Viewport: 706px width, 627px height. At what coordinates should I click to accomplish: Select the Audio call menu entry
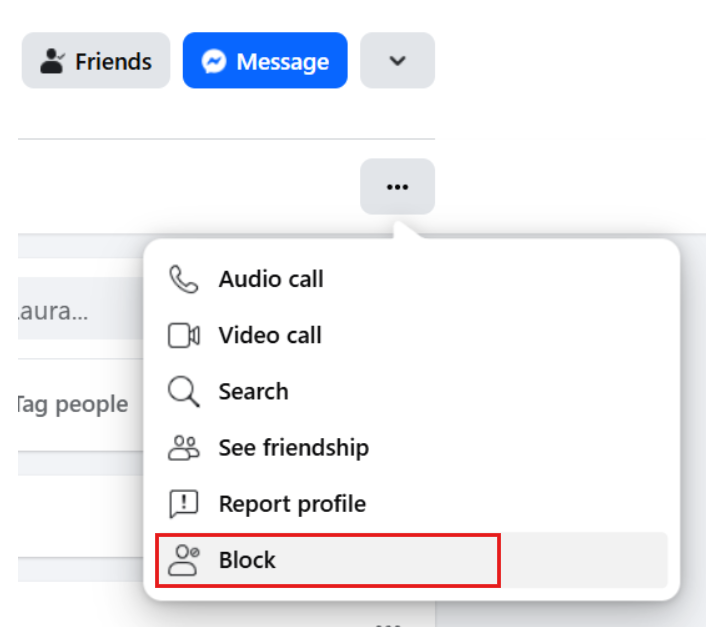271,279
